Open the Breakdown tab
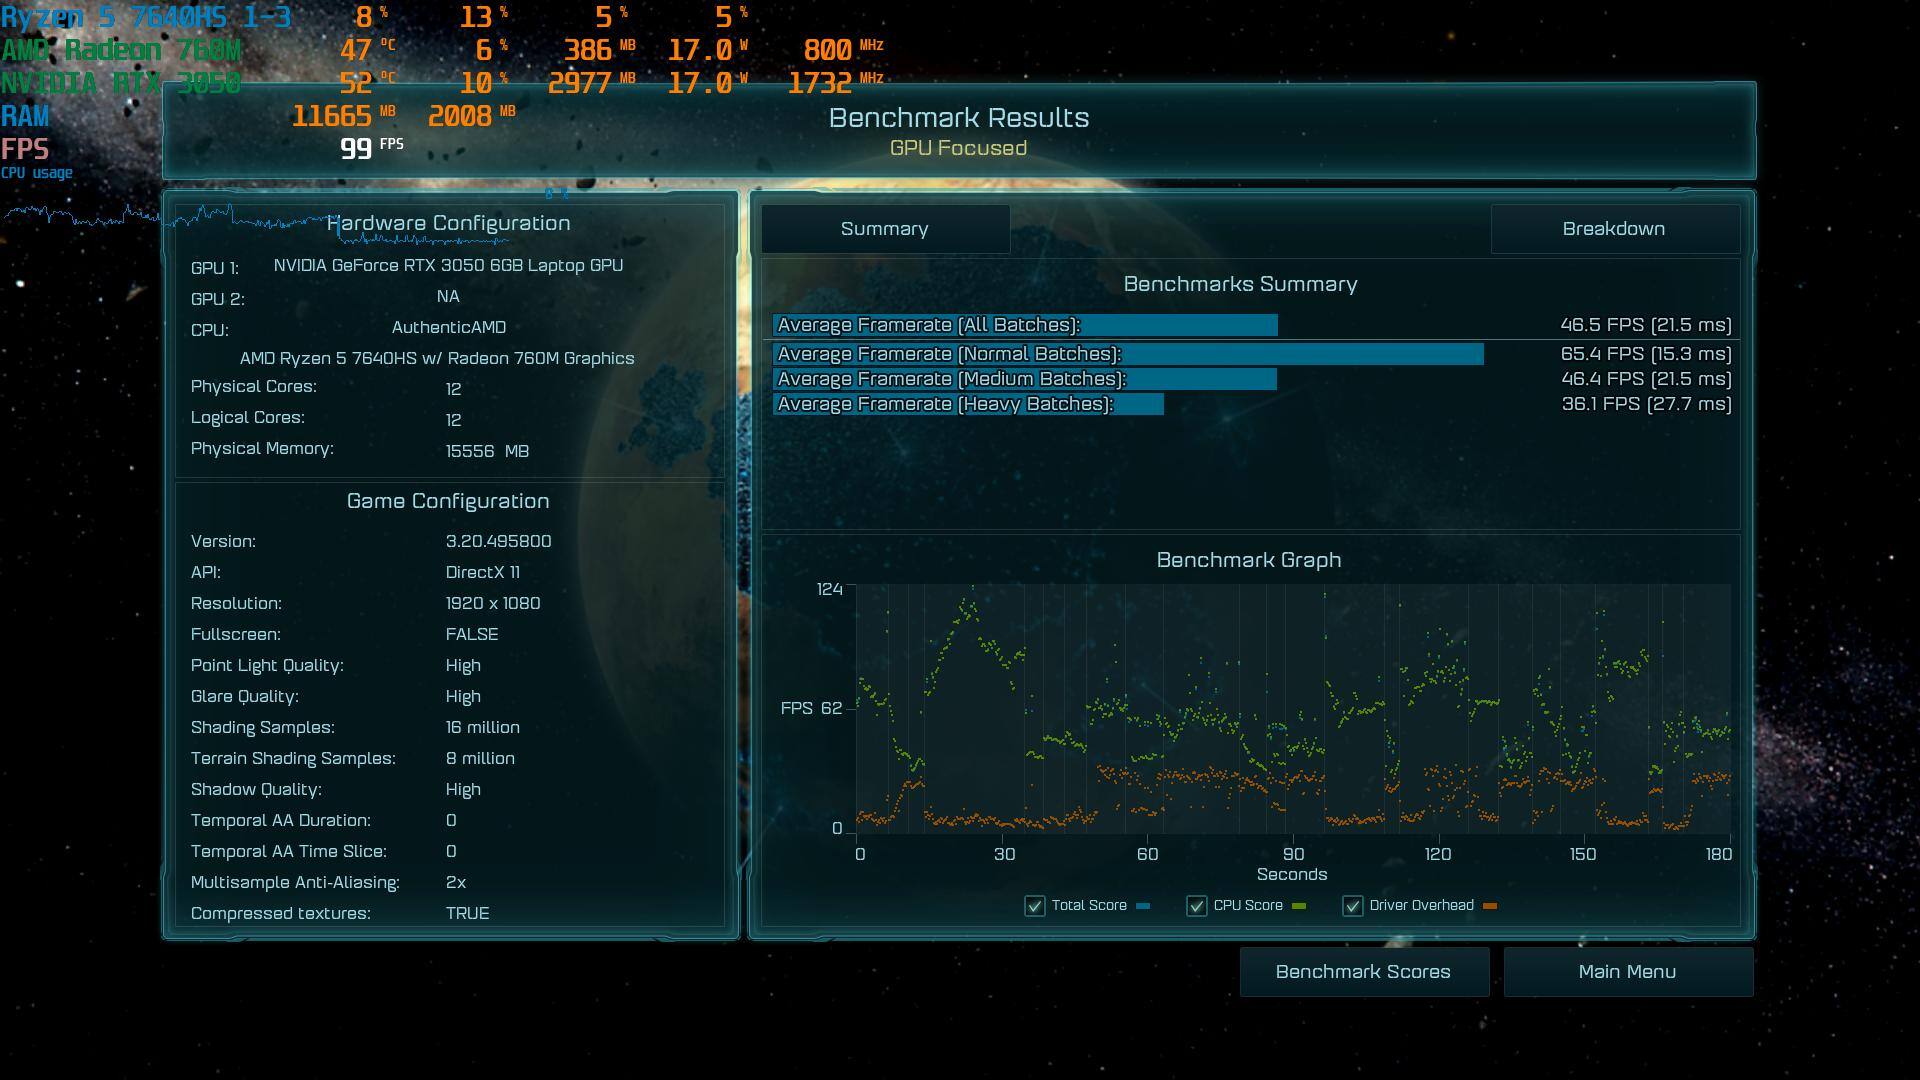Screen dimensions: 1920x1080 [1613, 229]
